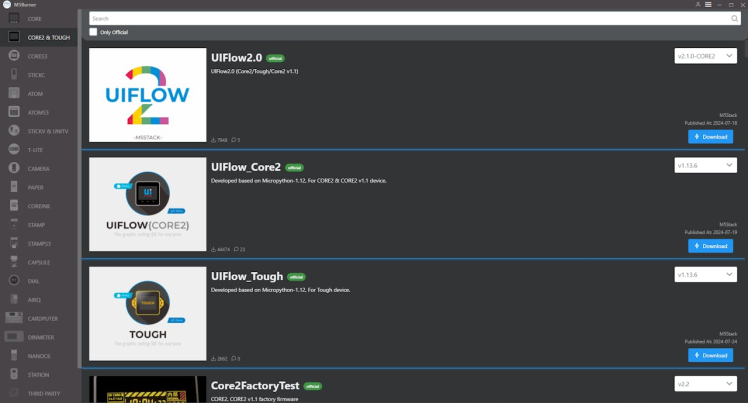
Task: Select the DINMETER device icon
Action: click(x=14, y=336)
